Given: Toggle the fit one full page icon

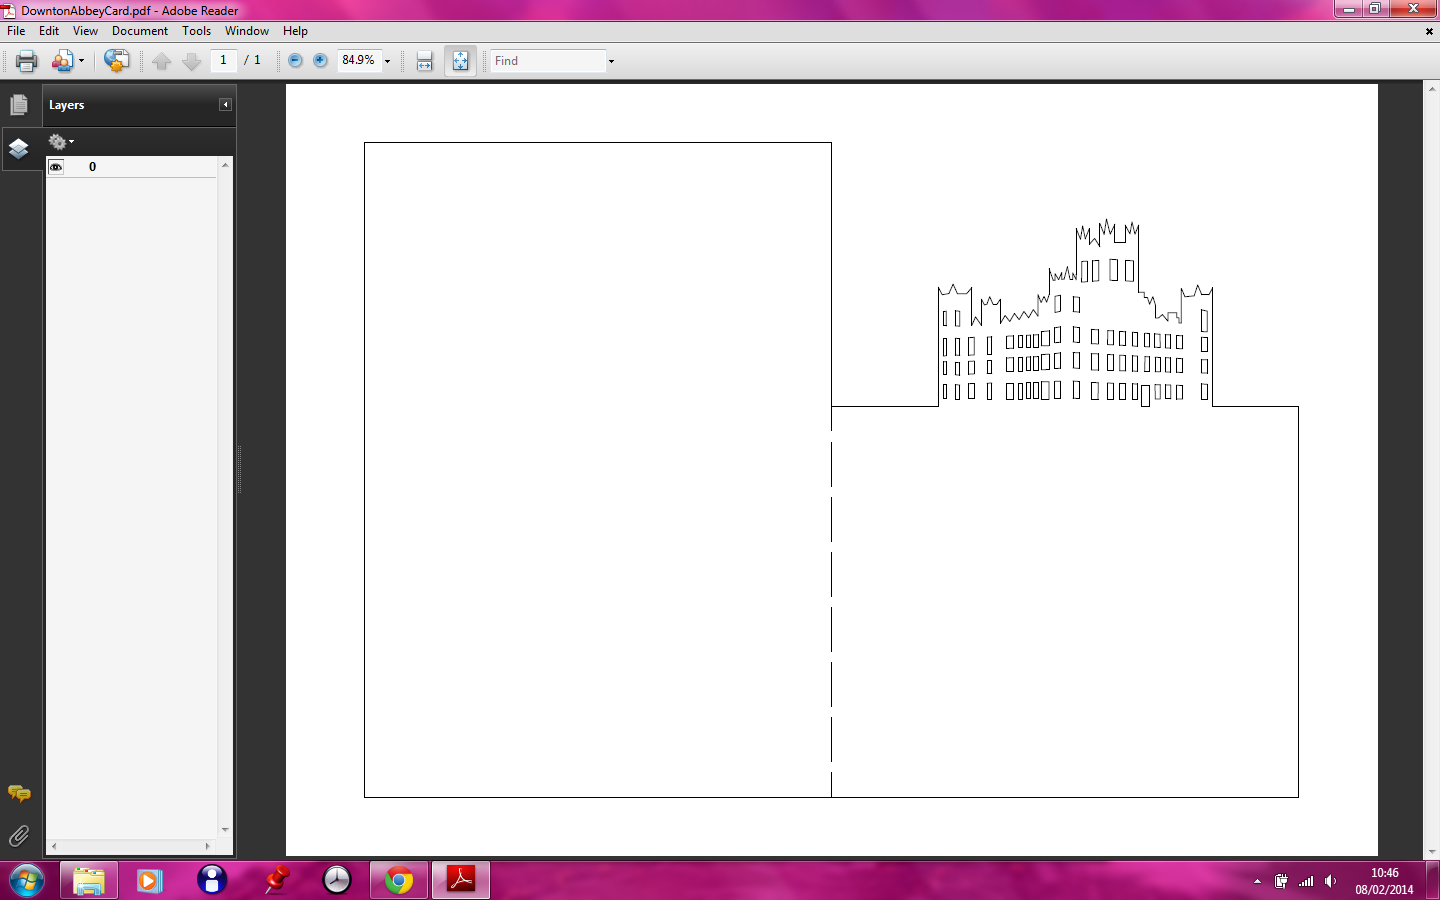Looking at the screenshot, I should (460, 61).
